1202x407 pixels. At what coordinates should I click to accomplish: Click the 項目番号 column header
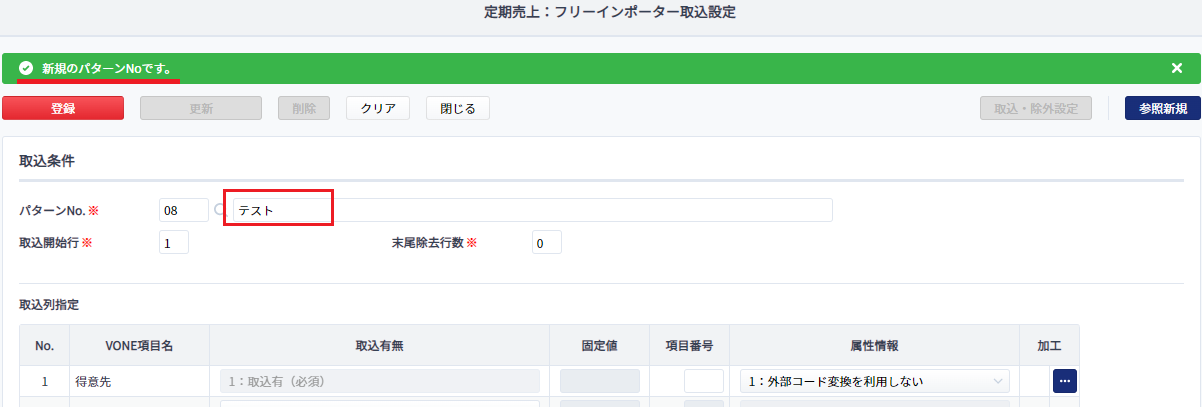[689, 345]
